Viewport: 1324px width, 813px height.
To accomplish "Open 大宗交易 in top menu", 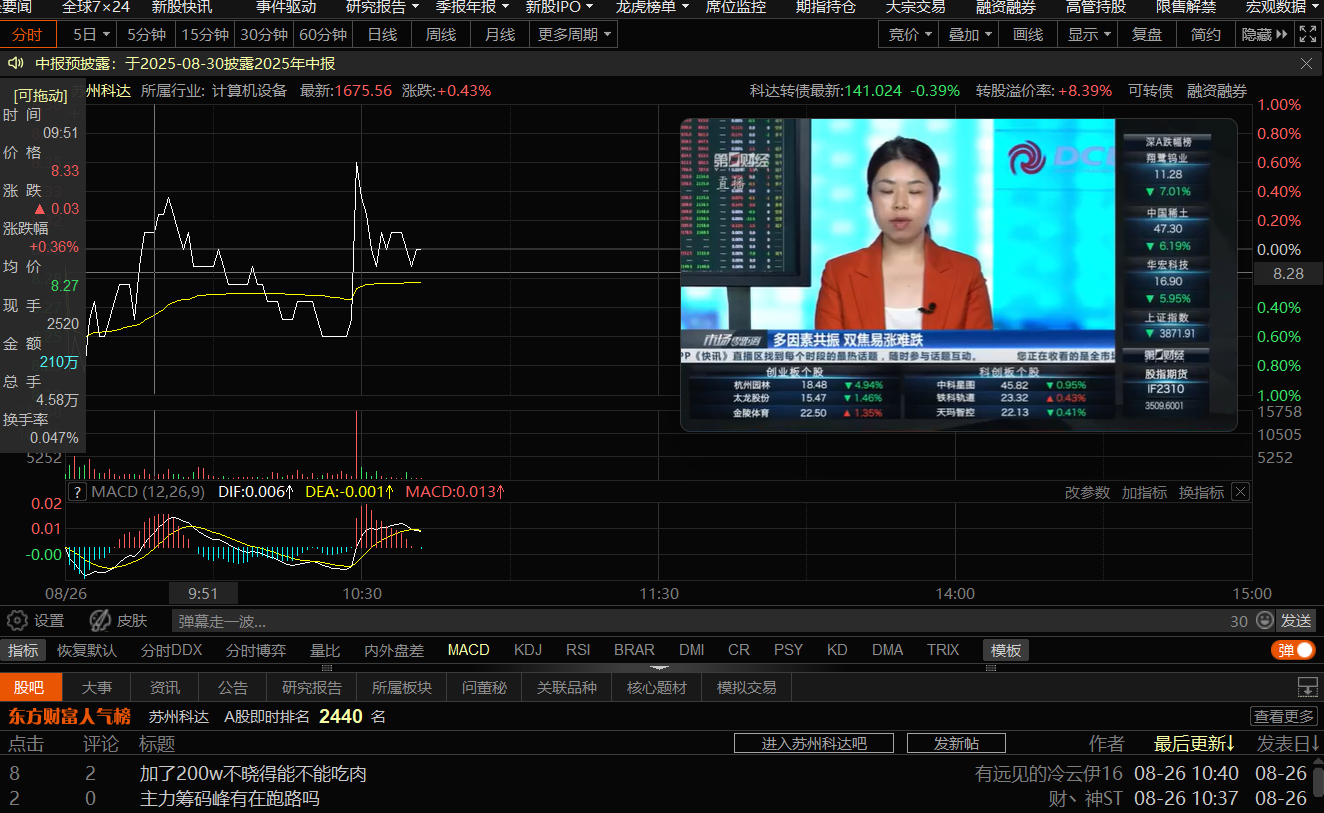I will [915, 7].
